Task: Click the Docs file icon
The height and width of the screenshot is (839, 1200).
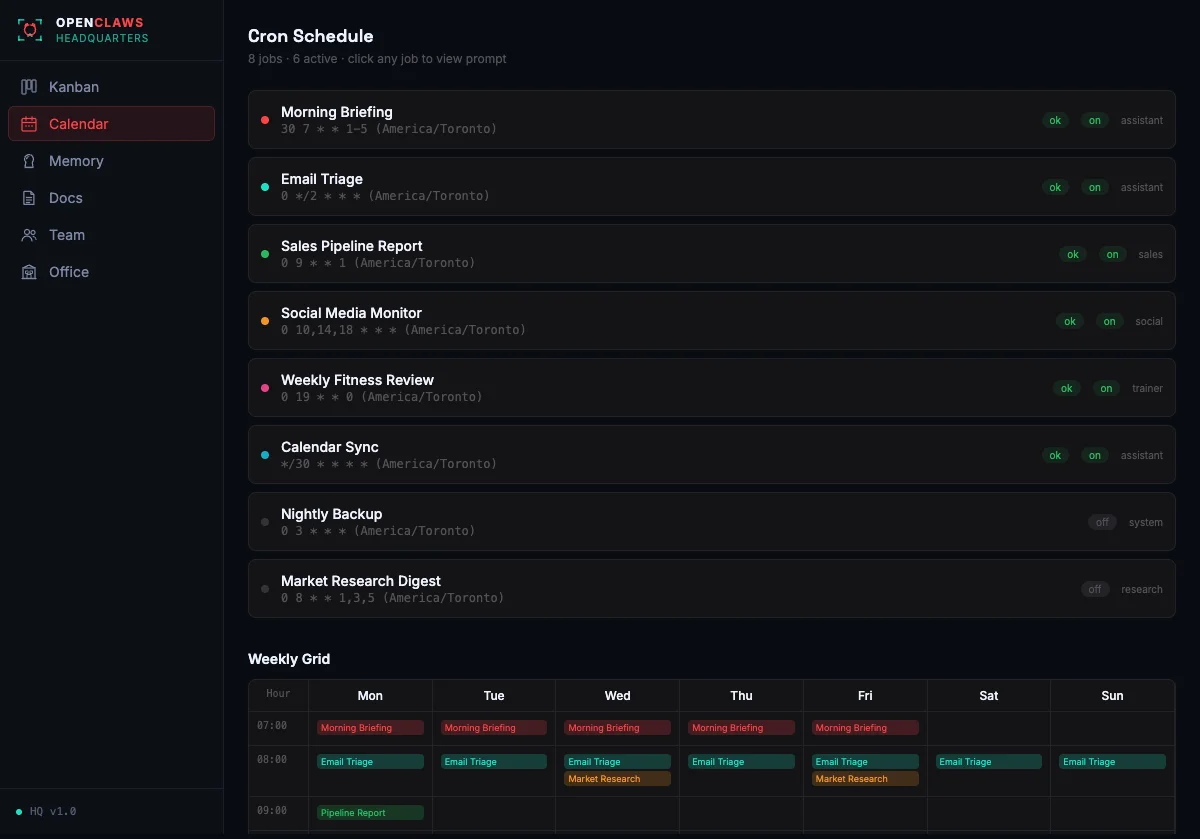Action: tap(29, 198)
